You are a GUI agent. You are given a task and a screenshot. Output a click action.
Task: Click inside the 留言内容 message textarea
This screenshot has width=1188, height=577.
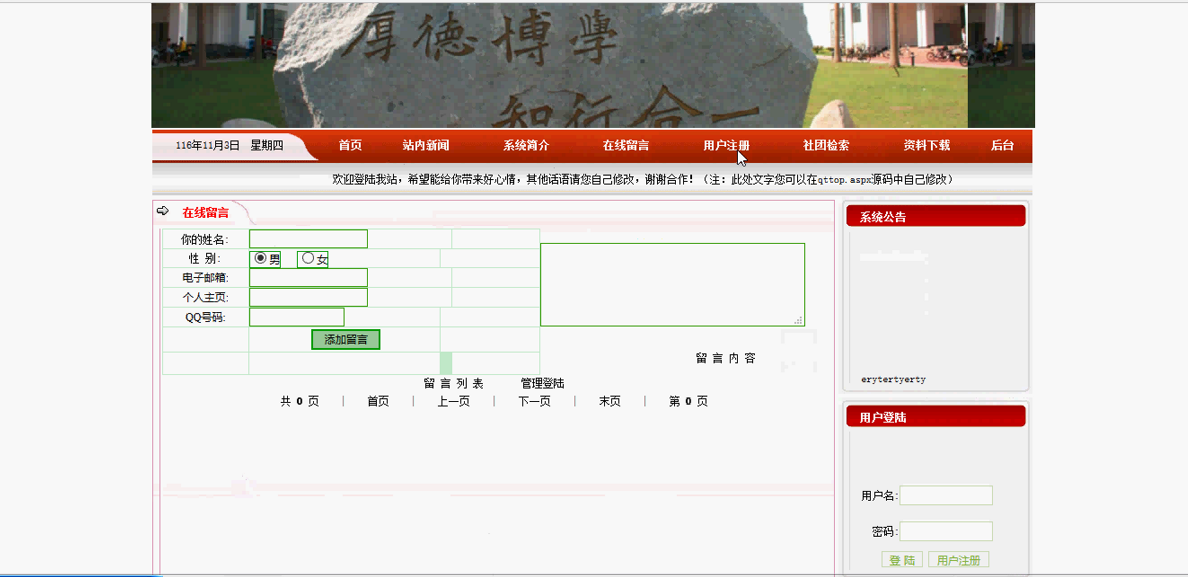[672, 285]
